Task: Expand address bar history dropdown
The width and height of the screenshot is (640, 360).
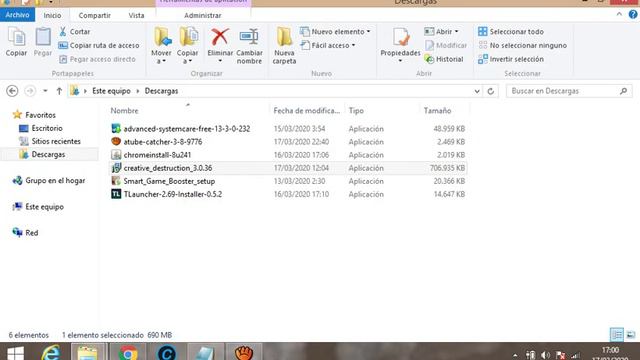Action: (x=477, y=91)
